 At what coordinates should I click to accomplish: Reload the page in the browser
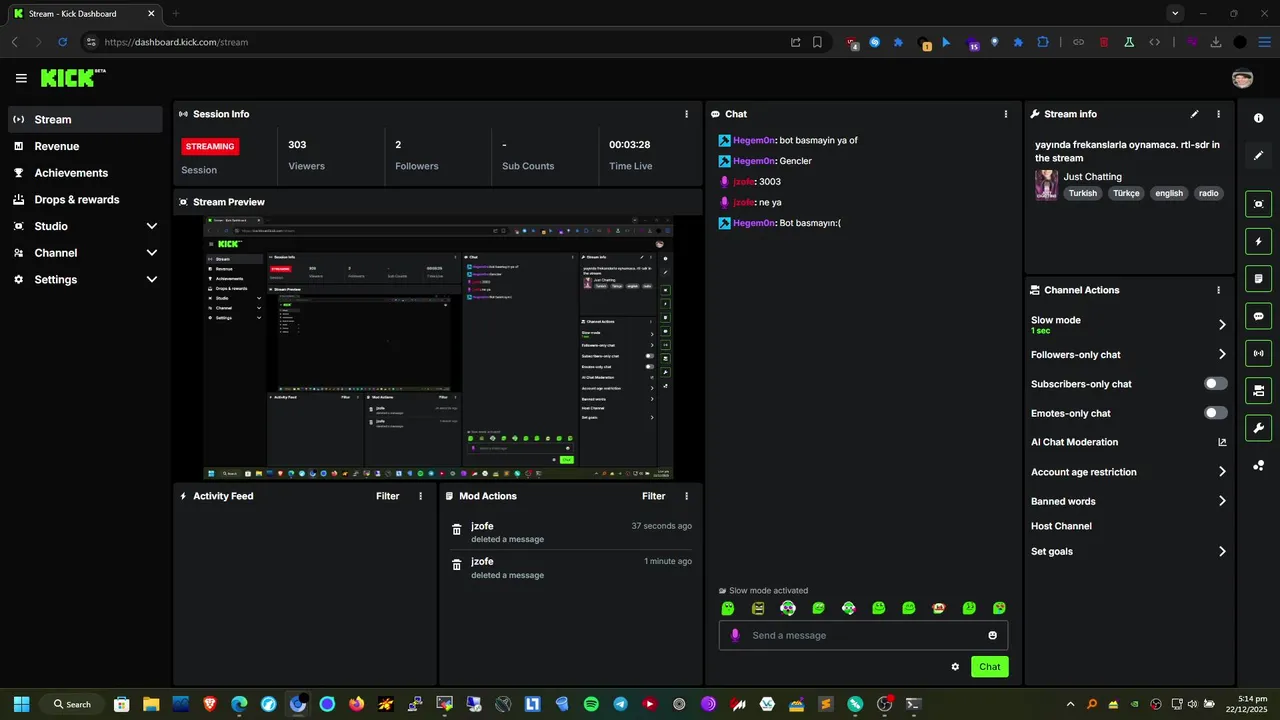point(62,42)
